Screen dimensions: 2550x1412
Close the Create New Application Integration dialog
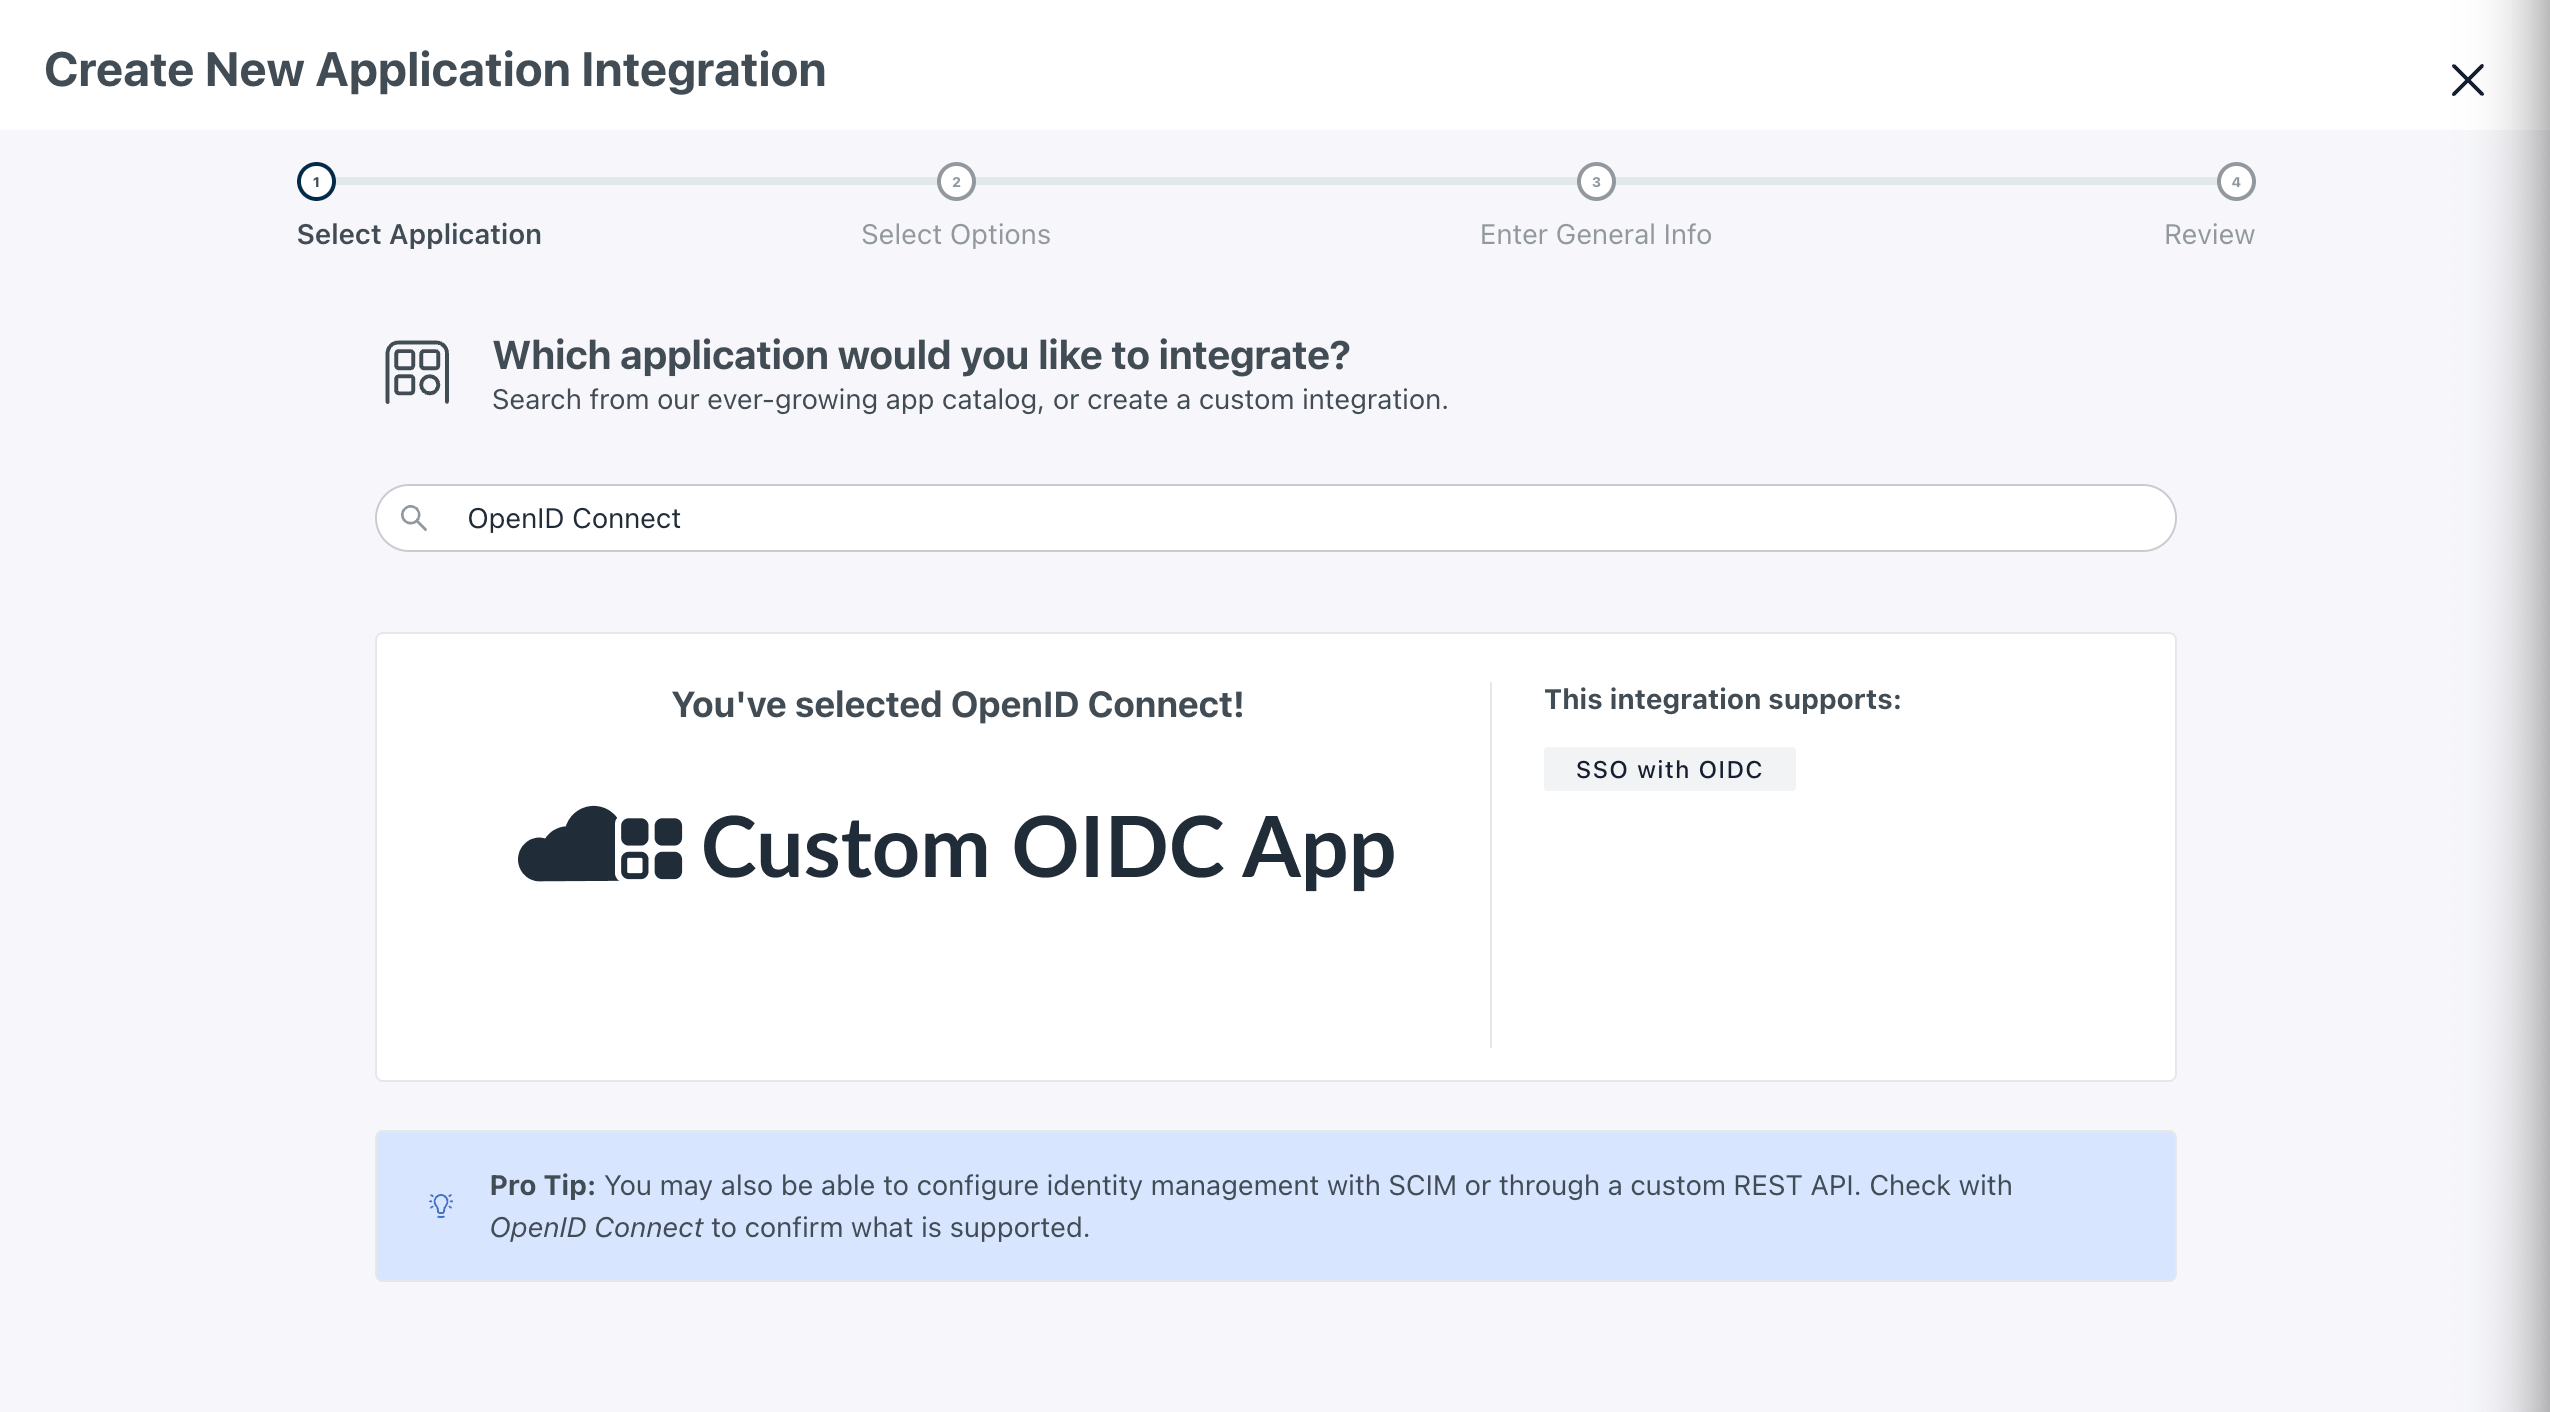coord(2468,80)
